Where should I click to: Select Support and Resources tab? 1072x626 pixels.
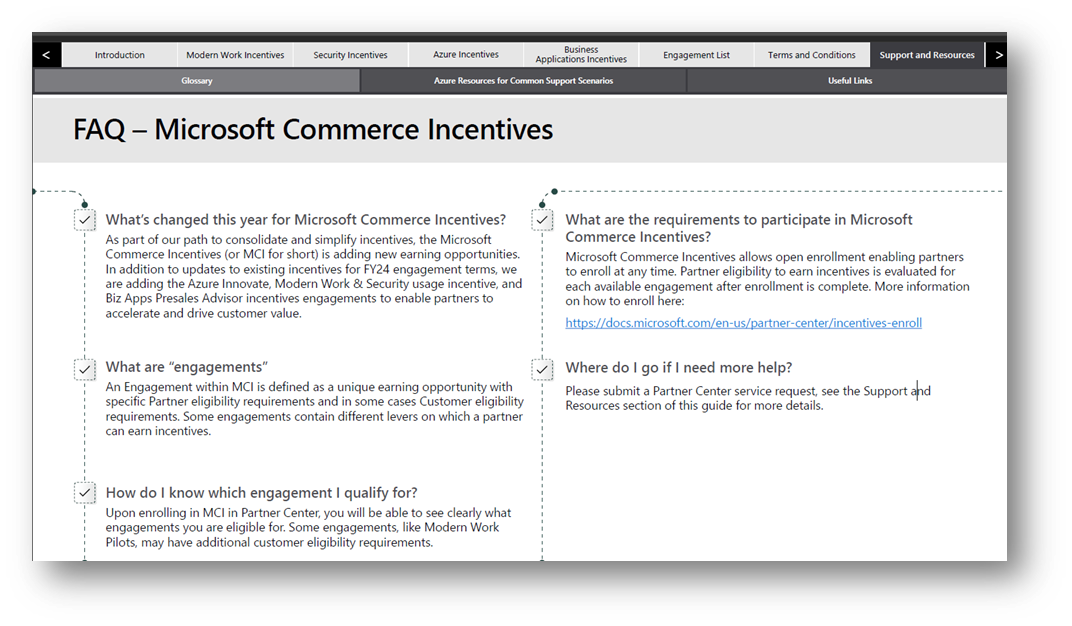pos(927,55)
